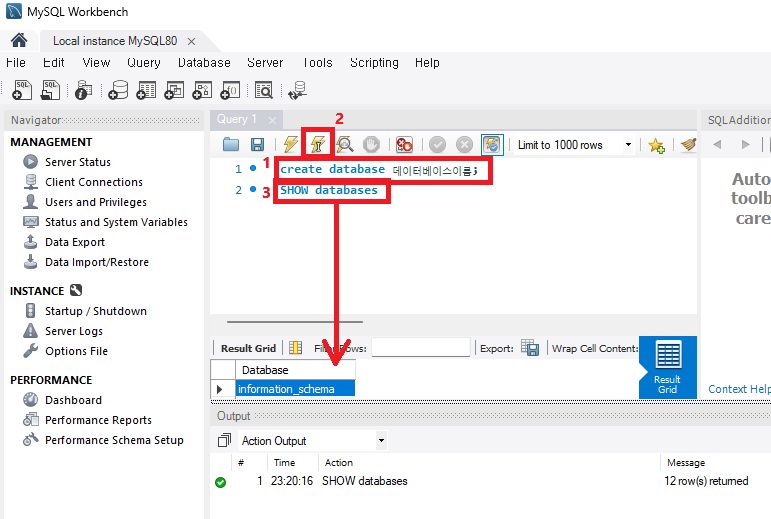The width and height of the screenshot is (771, 519).
Task: Create a new stored procedure icon
Action: coord(202,90)
